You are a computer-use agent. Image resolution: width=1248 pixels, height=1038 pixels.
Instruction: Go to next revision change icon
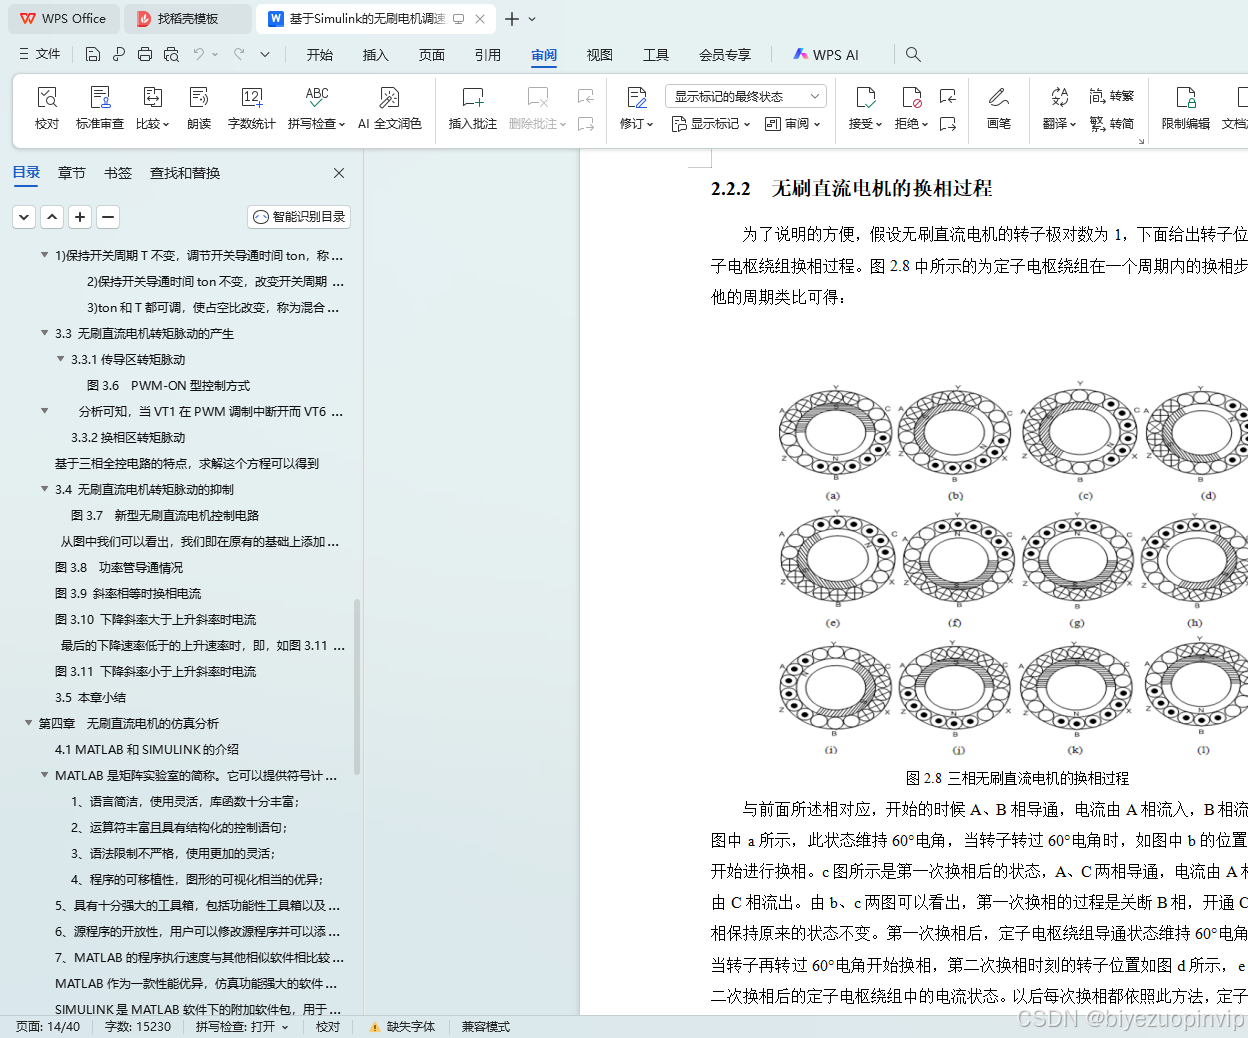click(948, 124)
